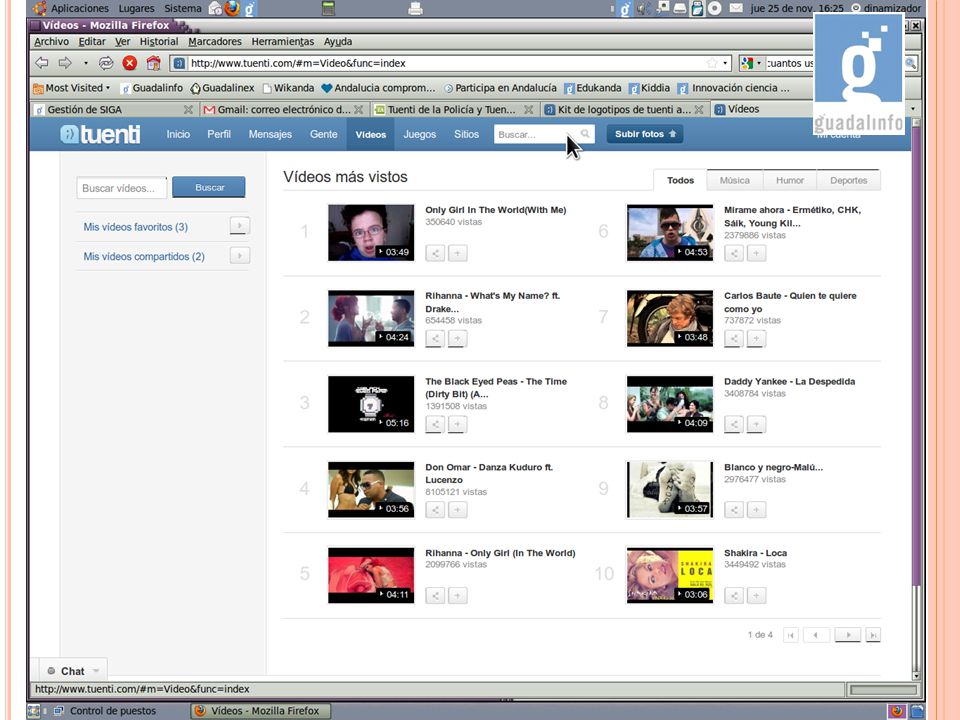Open the Historial menu
The height and width of the screenshot is (720, 960).
click(159, 42)
